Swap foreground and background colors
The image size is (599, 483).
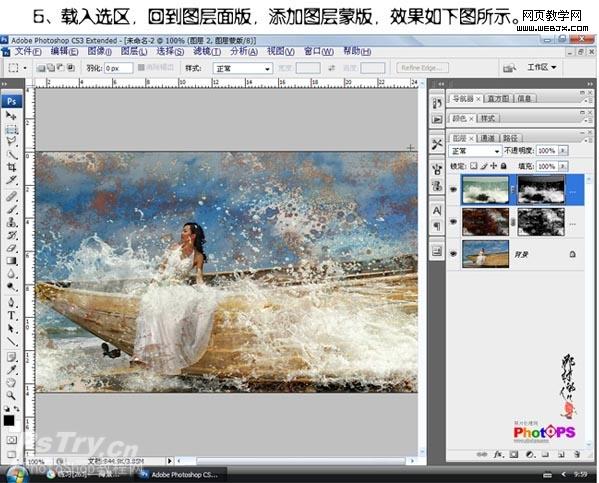16,408
